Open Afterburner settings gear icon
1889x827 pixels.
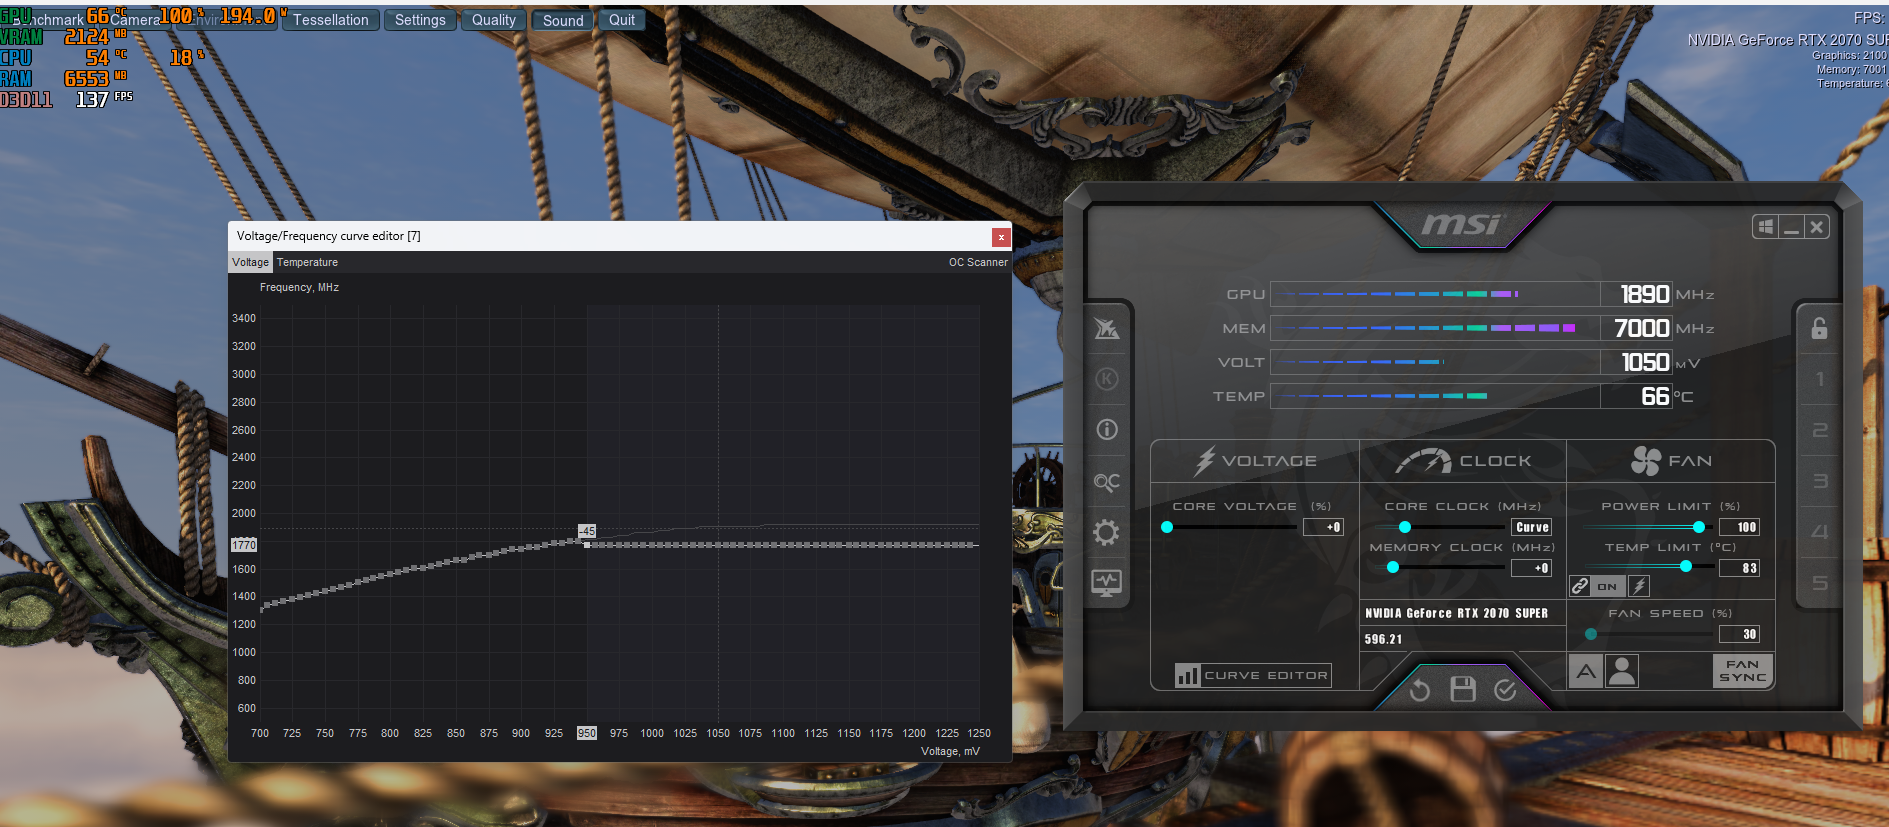click(x=1106, y=532)
